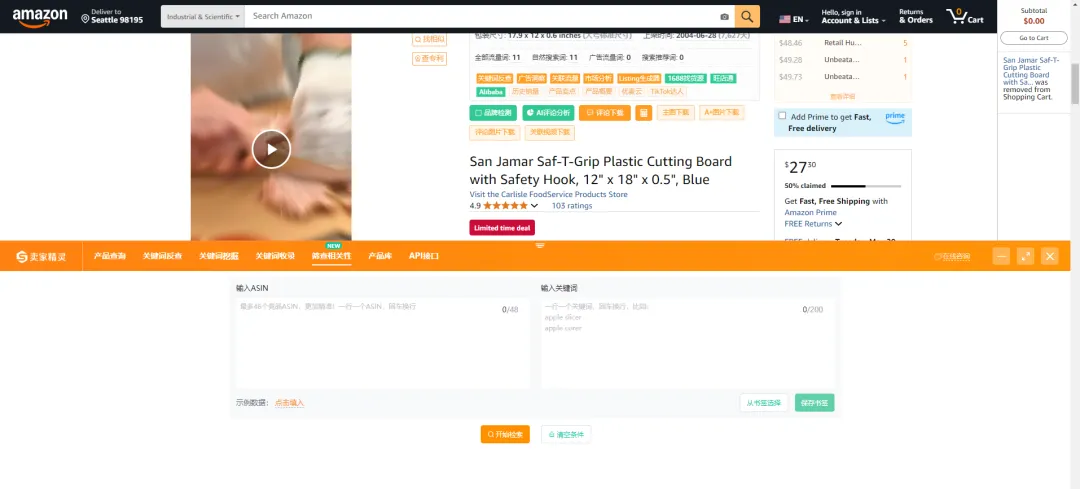Click the keyword input text area
The height and width of the screenshot is (489, 1080).
pos(687,343)
